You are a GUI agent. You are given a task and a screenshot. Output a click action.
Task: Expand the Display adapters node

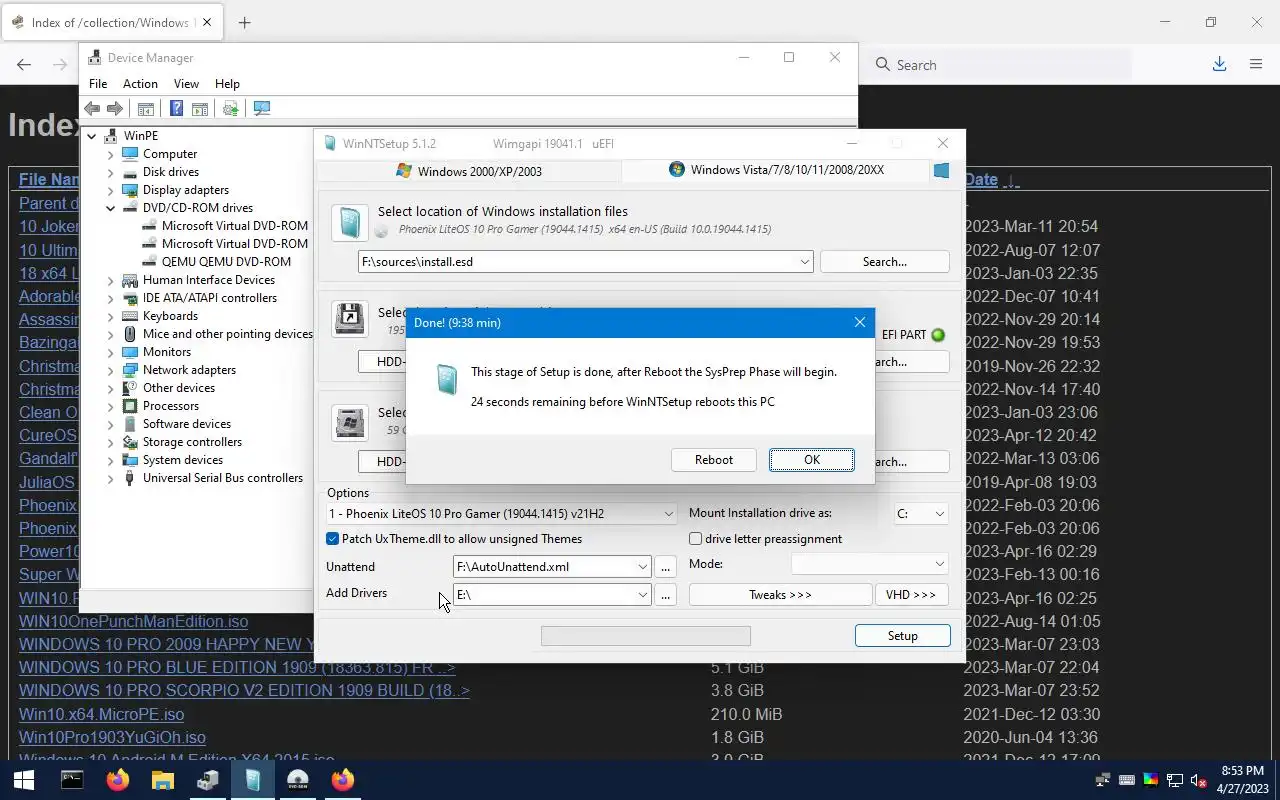tap(111, 190)
